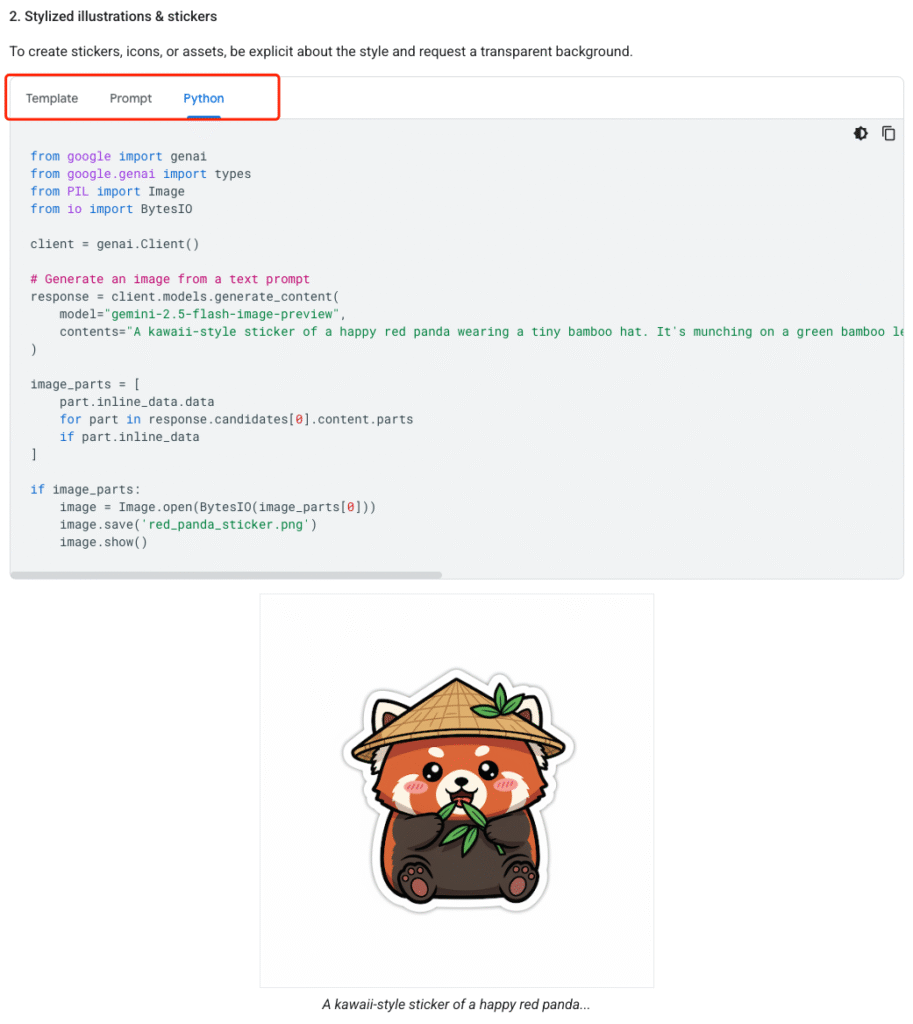Click the transparent background instruction sentence

pos(321,52)
